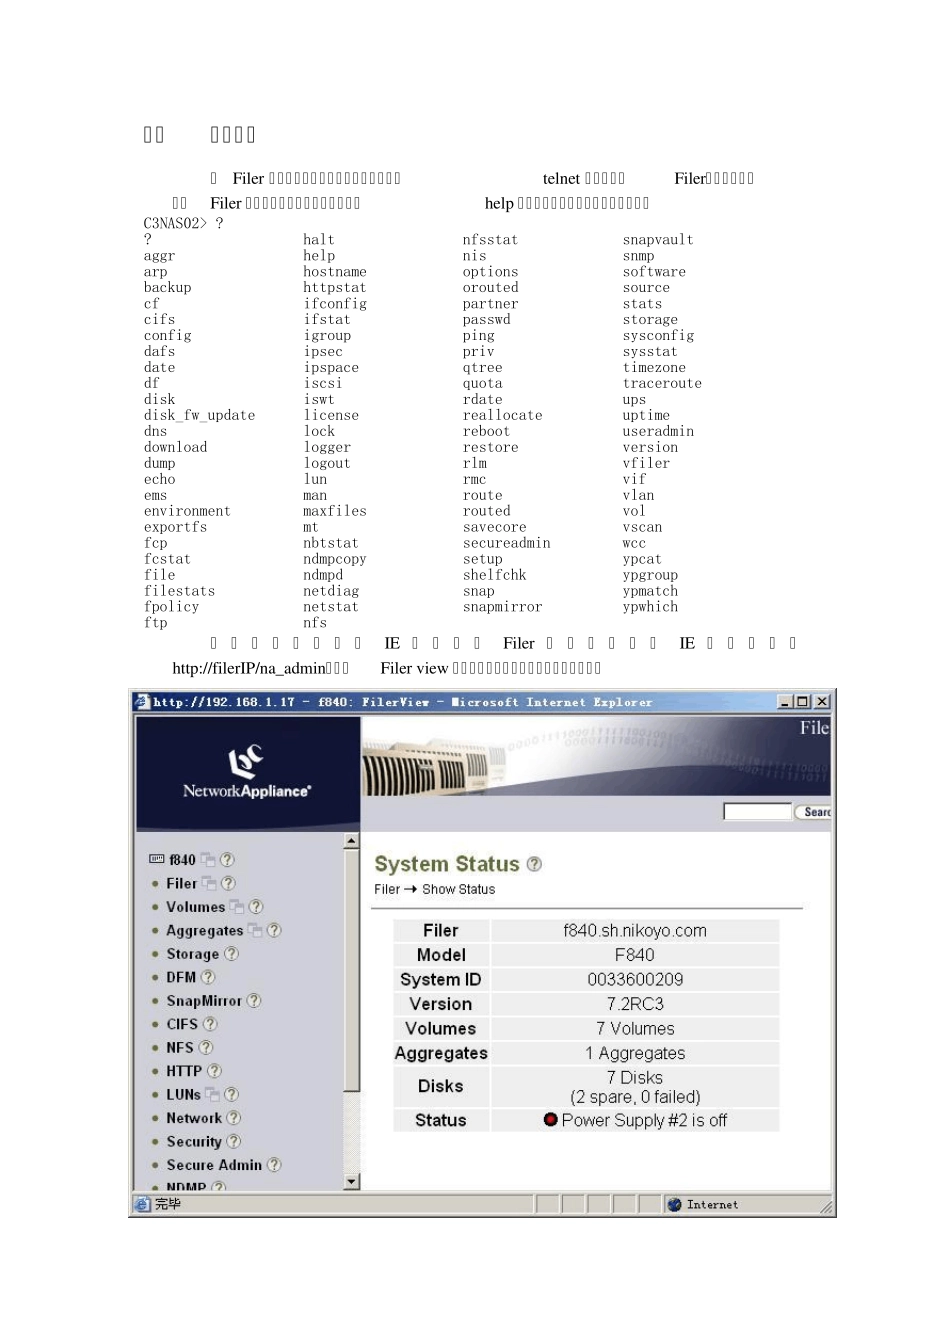Minimize the FilerView Internet Explorer window
950x1344 pixels.
click(786, 702)
